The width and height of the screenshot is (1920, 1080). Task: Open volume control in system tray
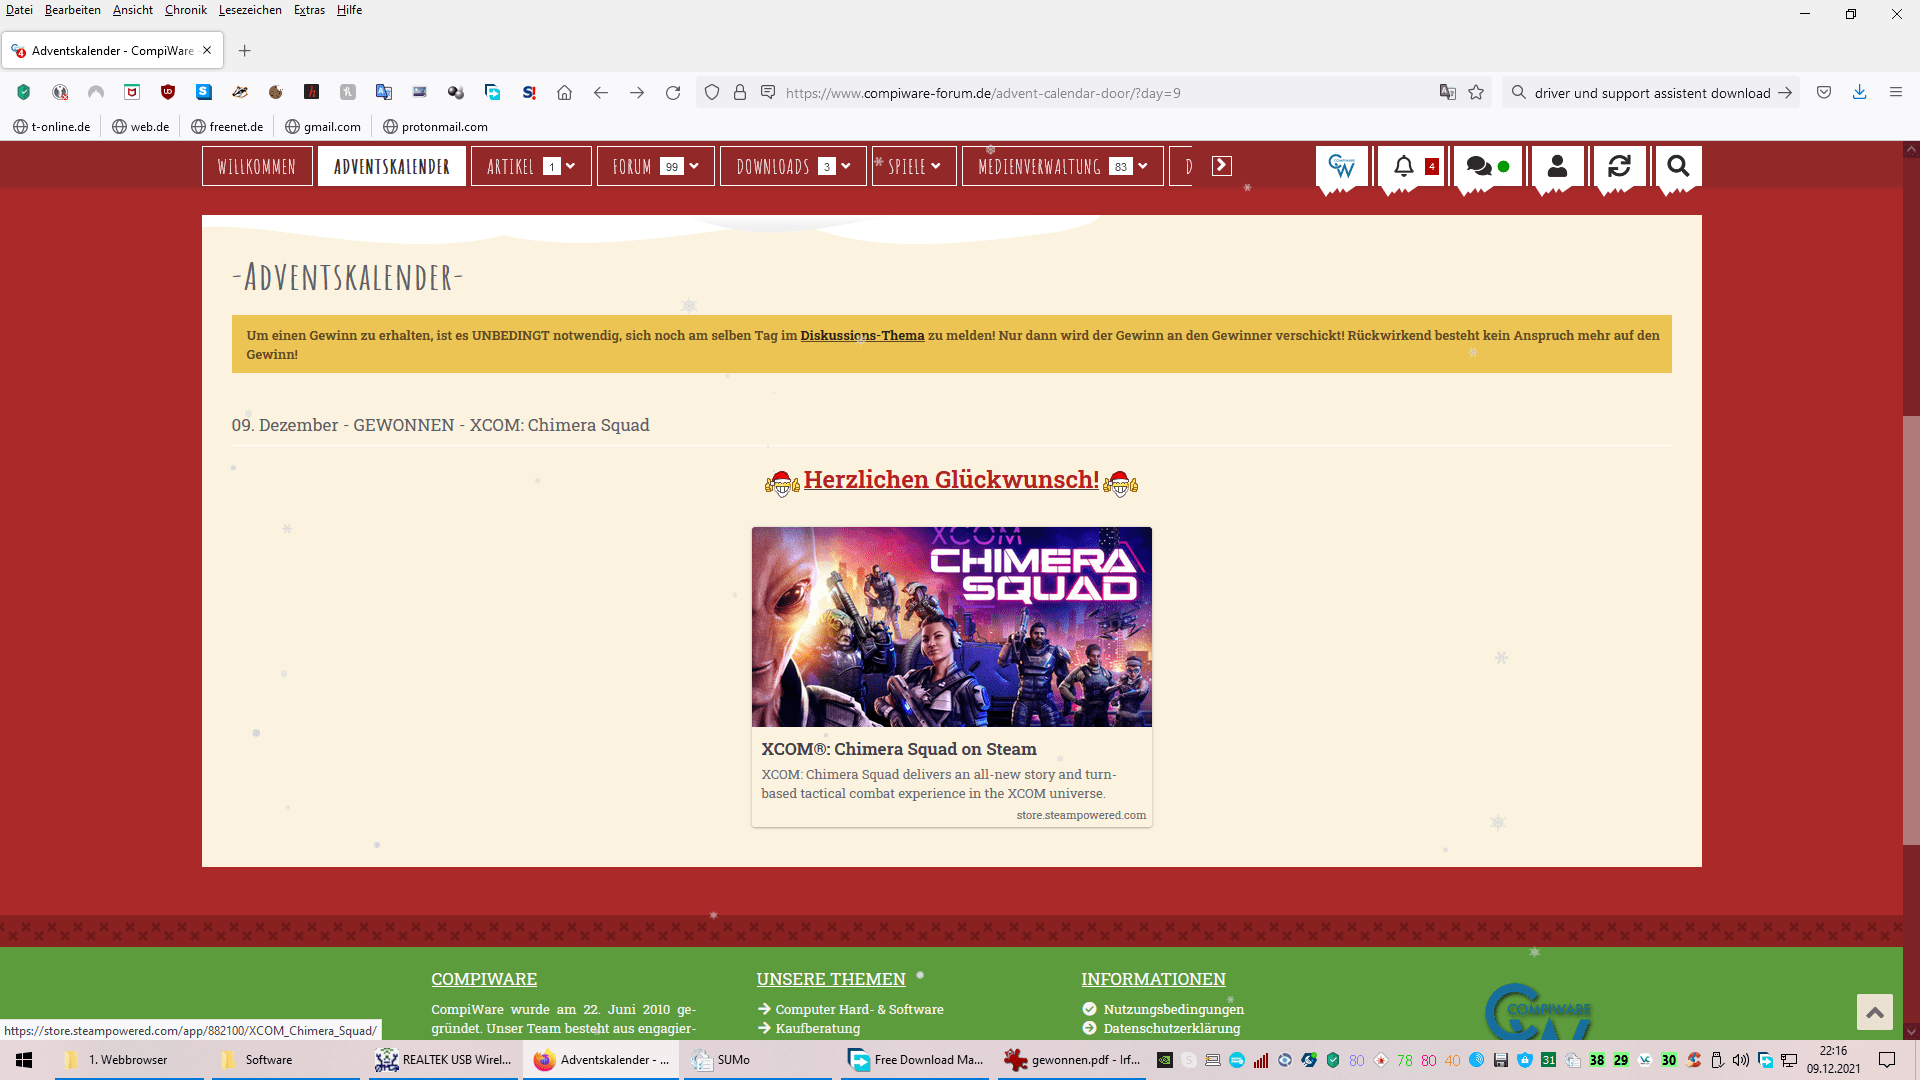1741,1059
